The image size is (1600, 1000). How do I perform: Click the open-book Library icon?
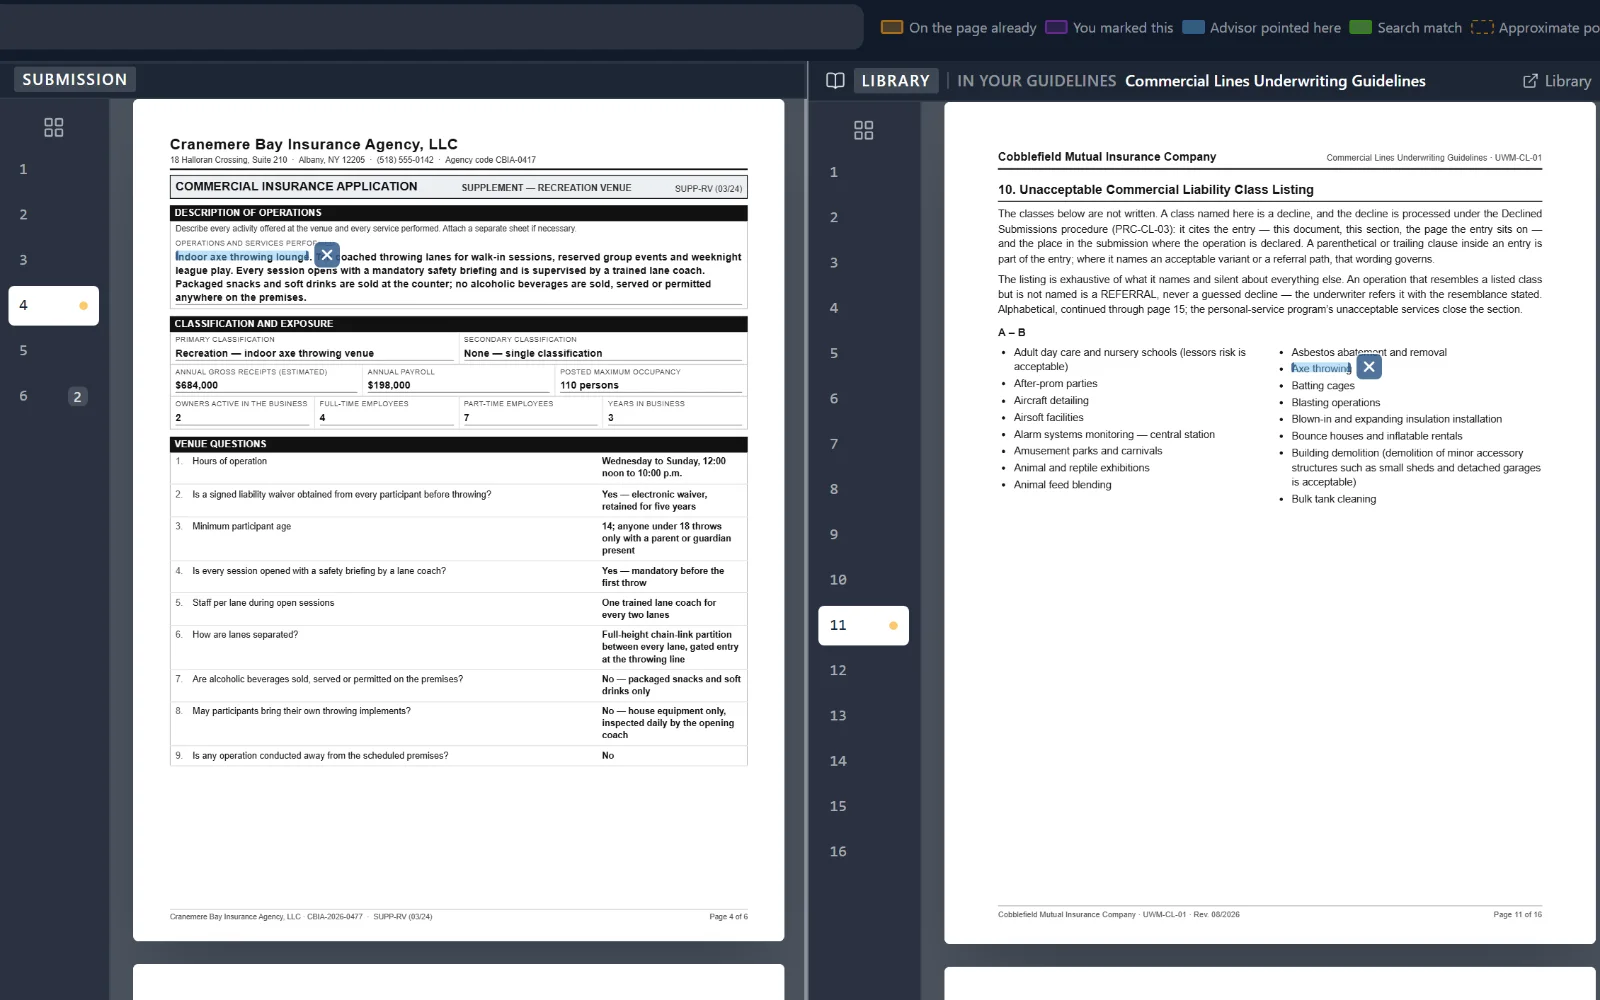835,81
